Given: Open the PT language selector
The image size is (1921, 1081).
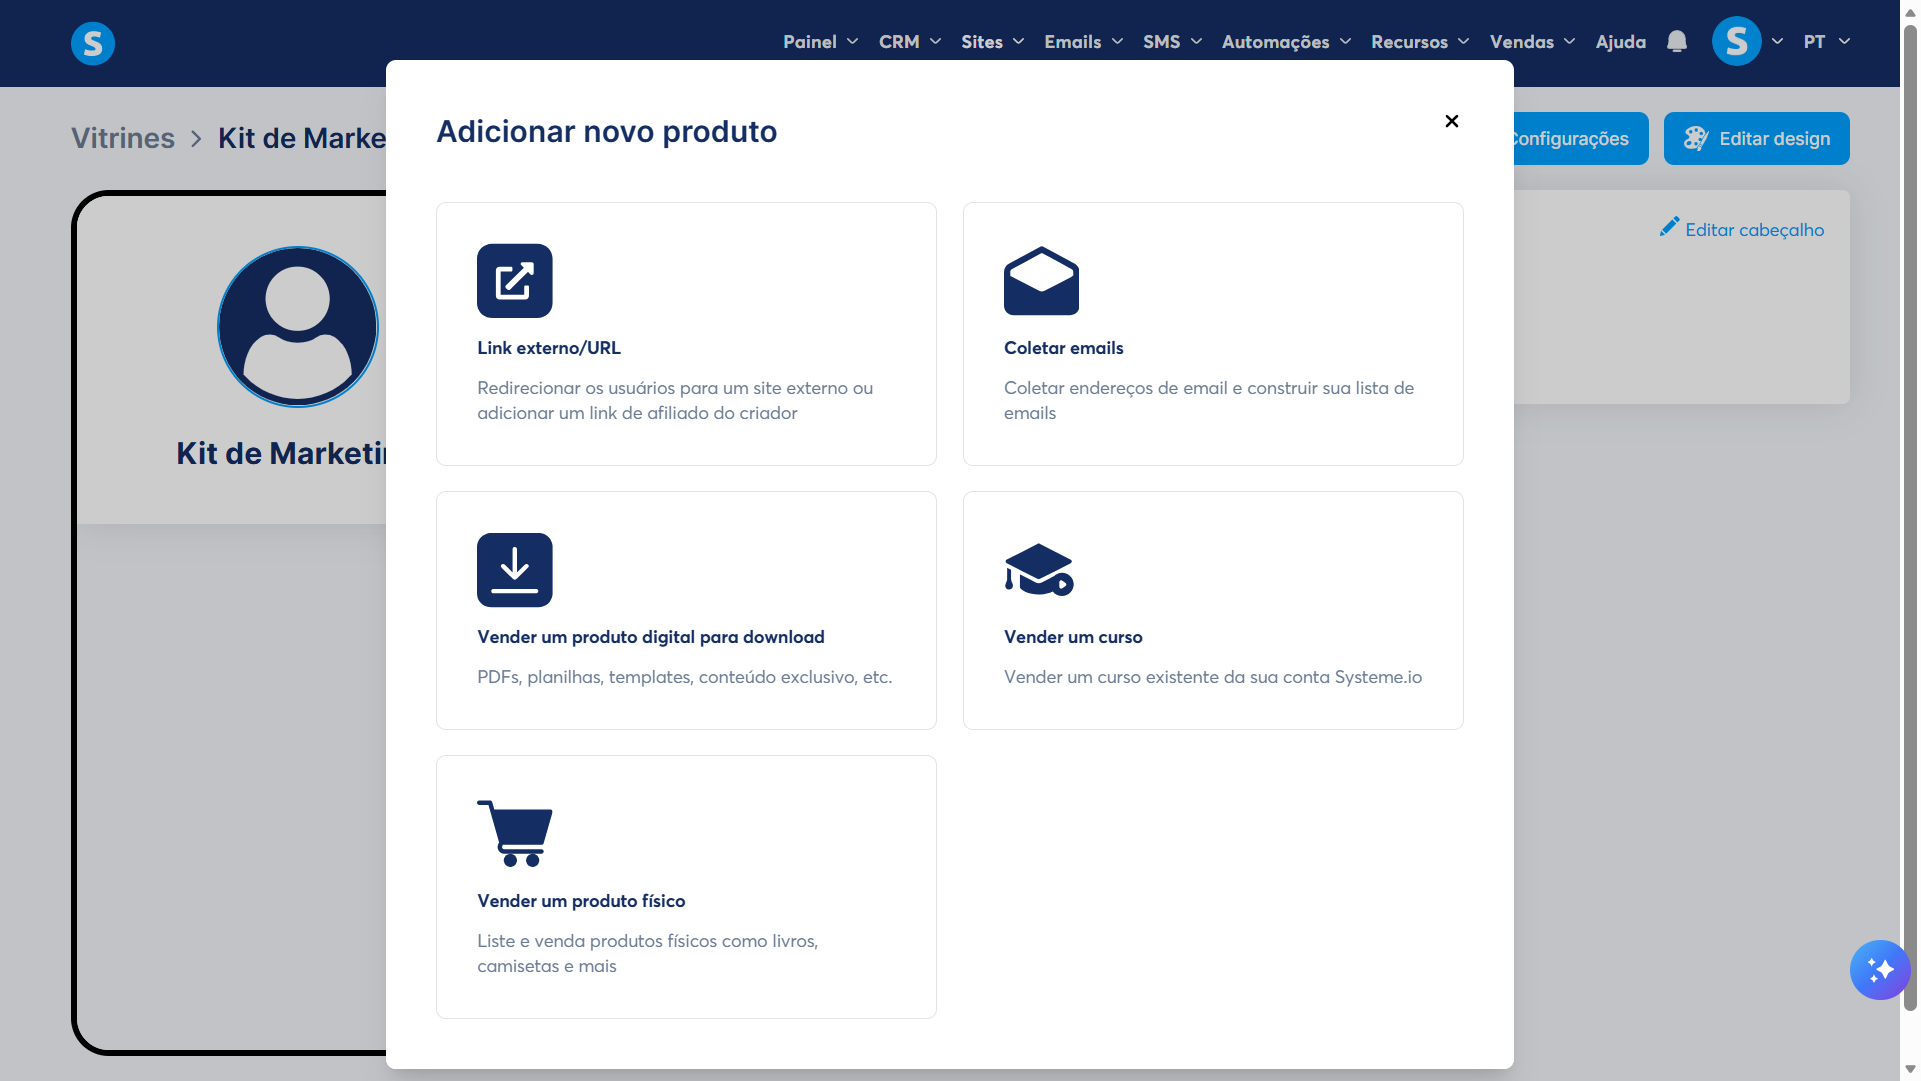Looking at the screenshot, I should (x=1826, y=42).
